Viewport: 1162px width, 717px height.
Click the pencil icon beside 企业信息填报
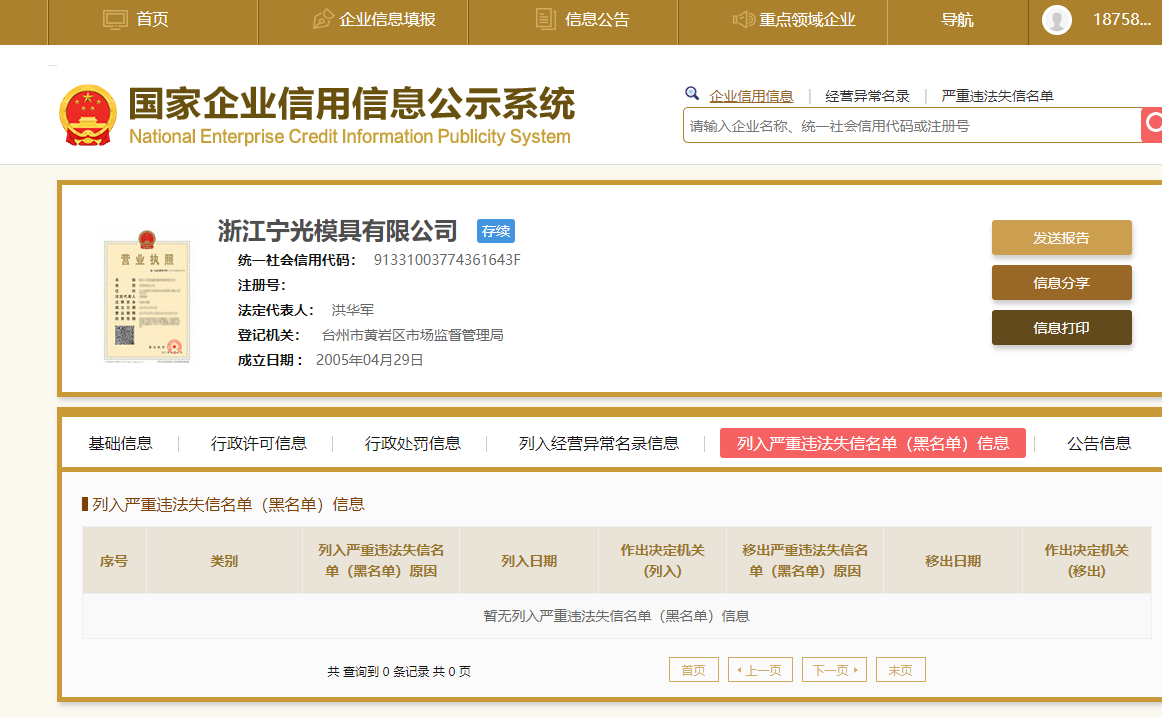pyautogui.click(x=322, y=19)
